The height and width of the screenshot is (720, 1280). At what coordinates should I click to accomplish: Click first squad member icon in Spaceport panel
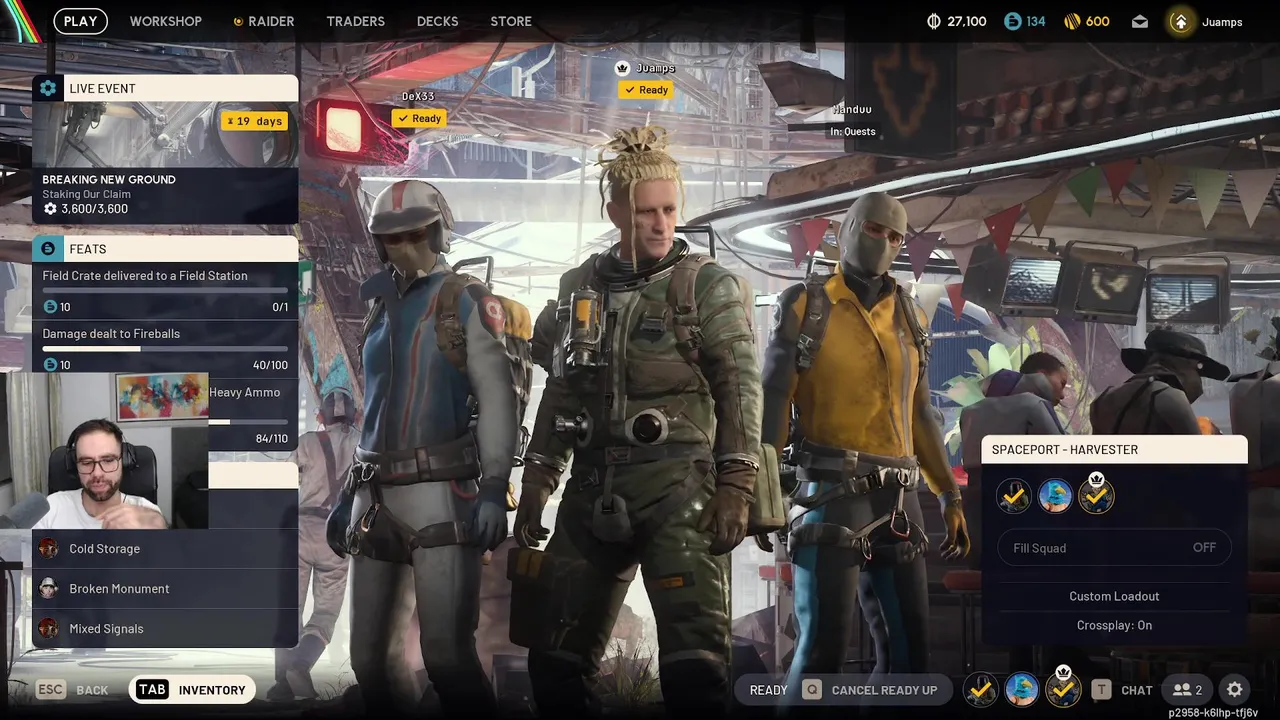1013,496
